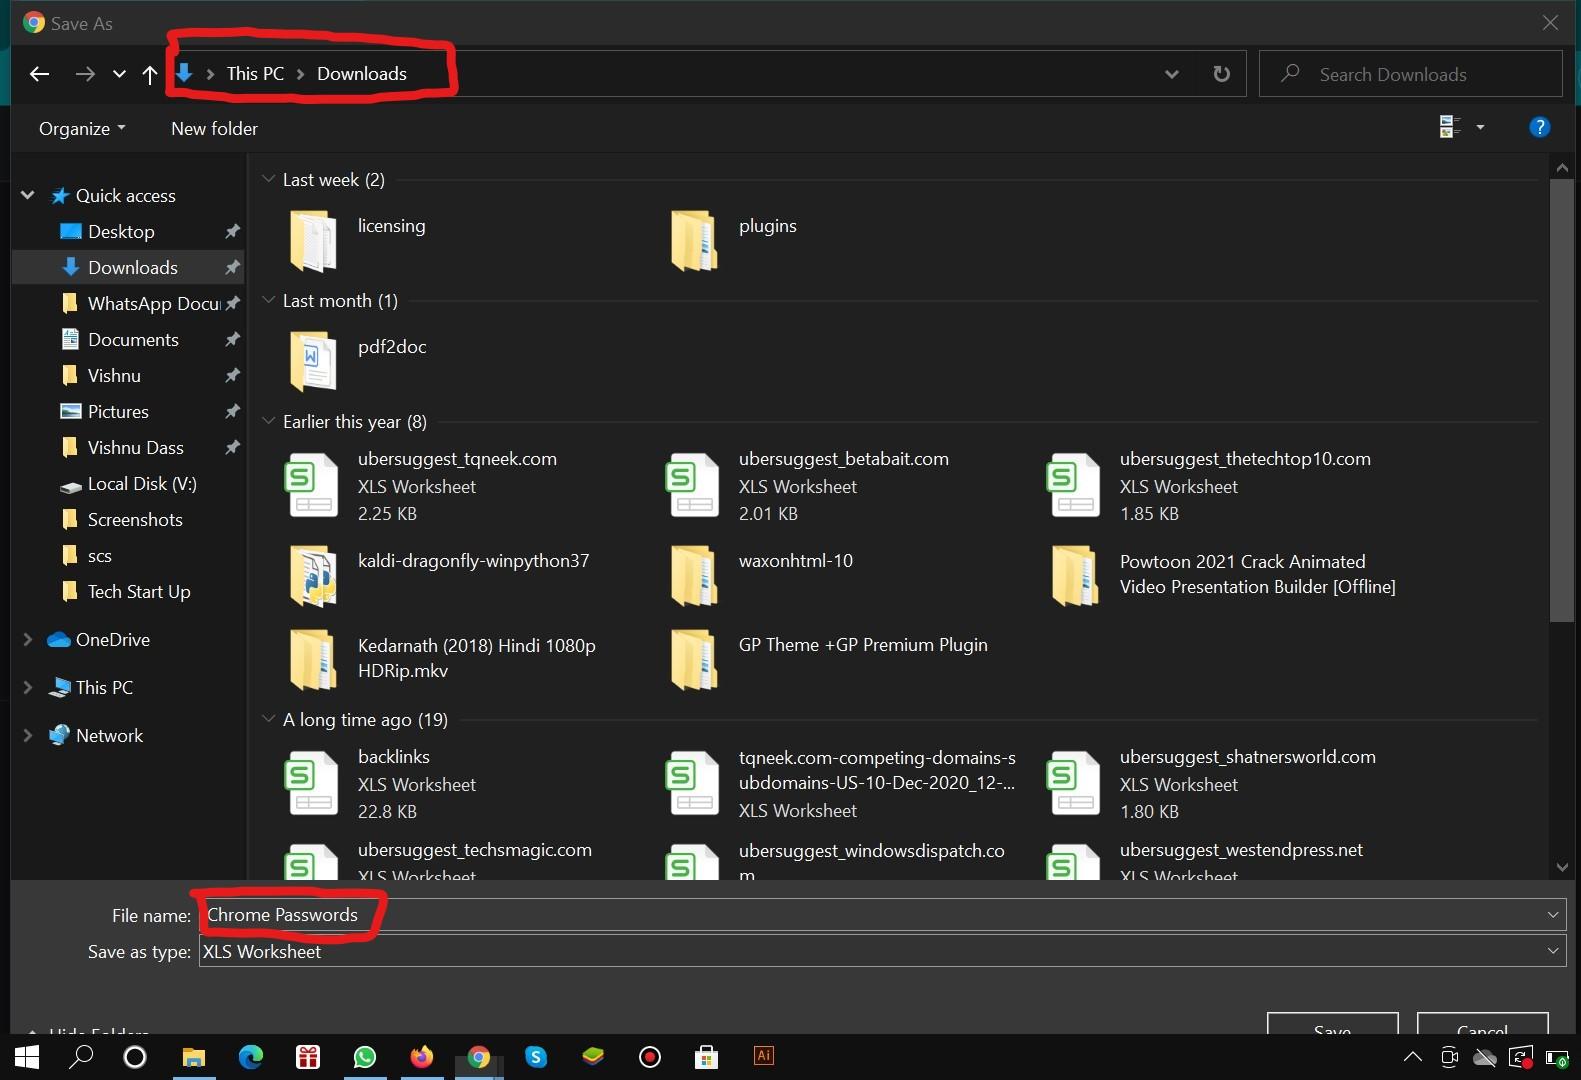Open Adobe Illustrator from the taskbar
Image resolution: width=1581 pixels, height=1080 pixels.
(763, 1056)
